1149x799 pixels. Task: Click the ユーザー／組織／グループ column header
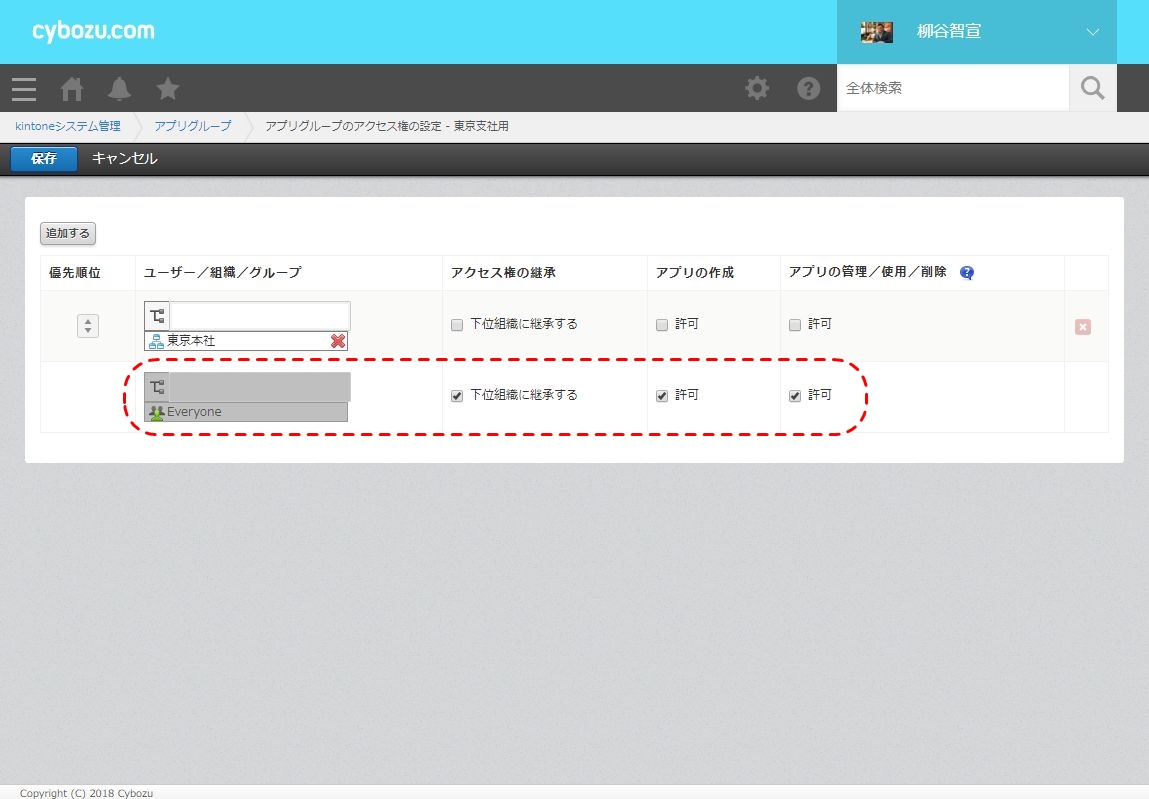pos(222,273)
